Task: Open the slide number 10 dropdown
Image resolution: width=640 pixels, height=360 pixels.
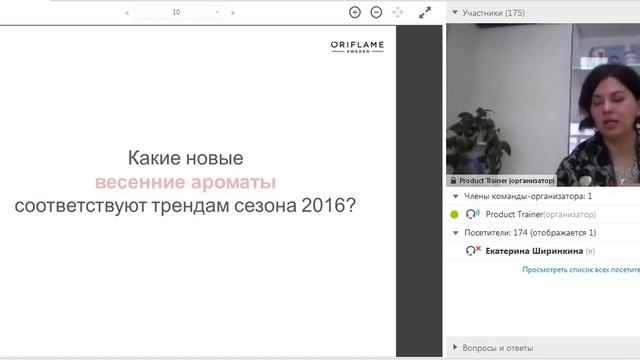Action: 180,12
